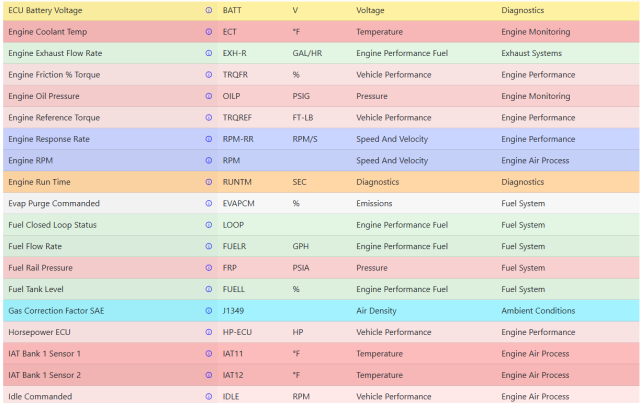Screen dimensions: 640x403
Task: Click info icon next to Engine Run Time
Action: [209, 182]
